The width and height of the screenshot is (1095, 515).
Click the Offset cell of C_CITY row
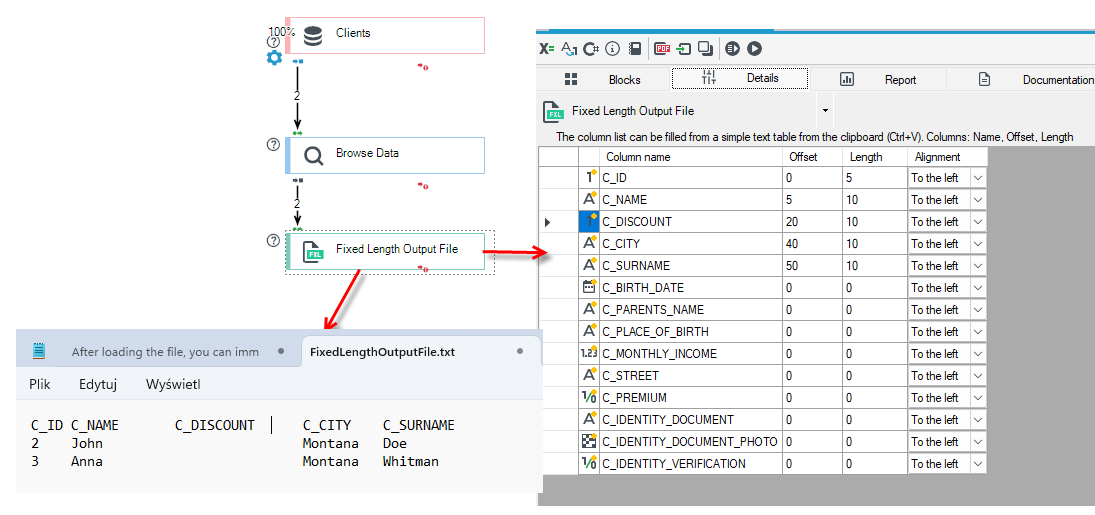coord(811,244)
